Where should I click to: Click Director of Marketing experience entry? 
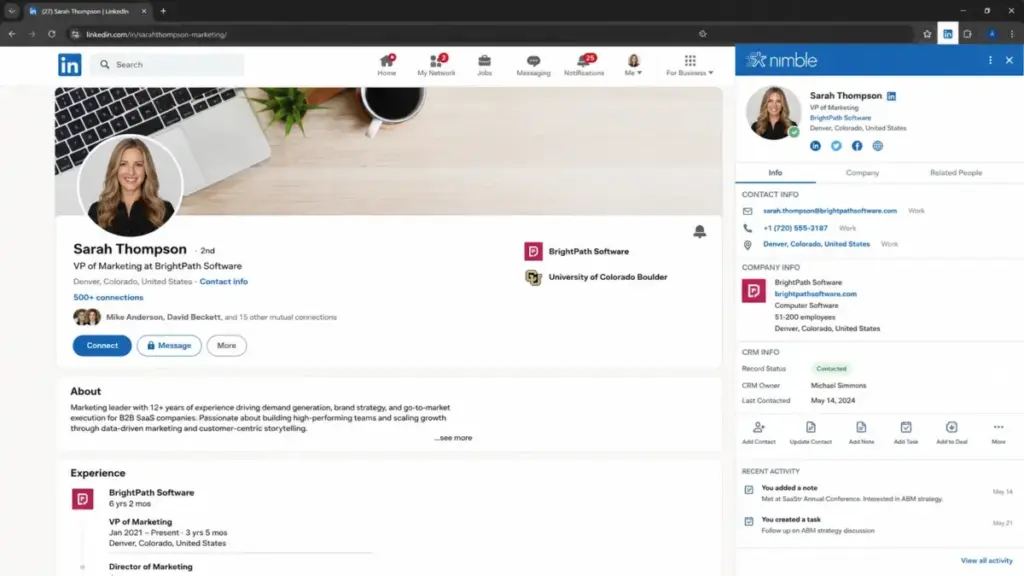150,567
